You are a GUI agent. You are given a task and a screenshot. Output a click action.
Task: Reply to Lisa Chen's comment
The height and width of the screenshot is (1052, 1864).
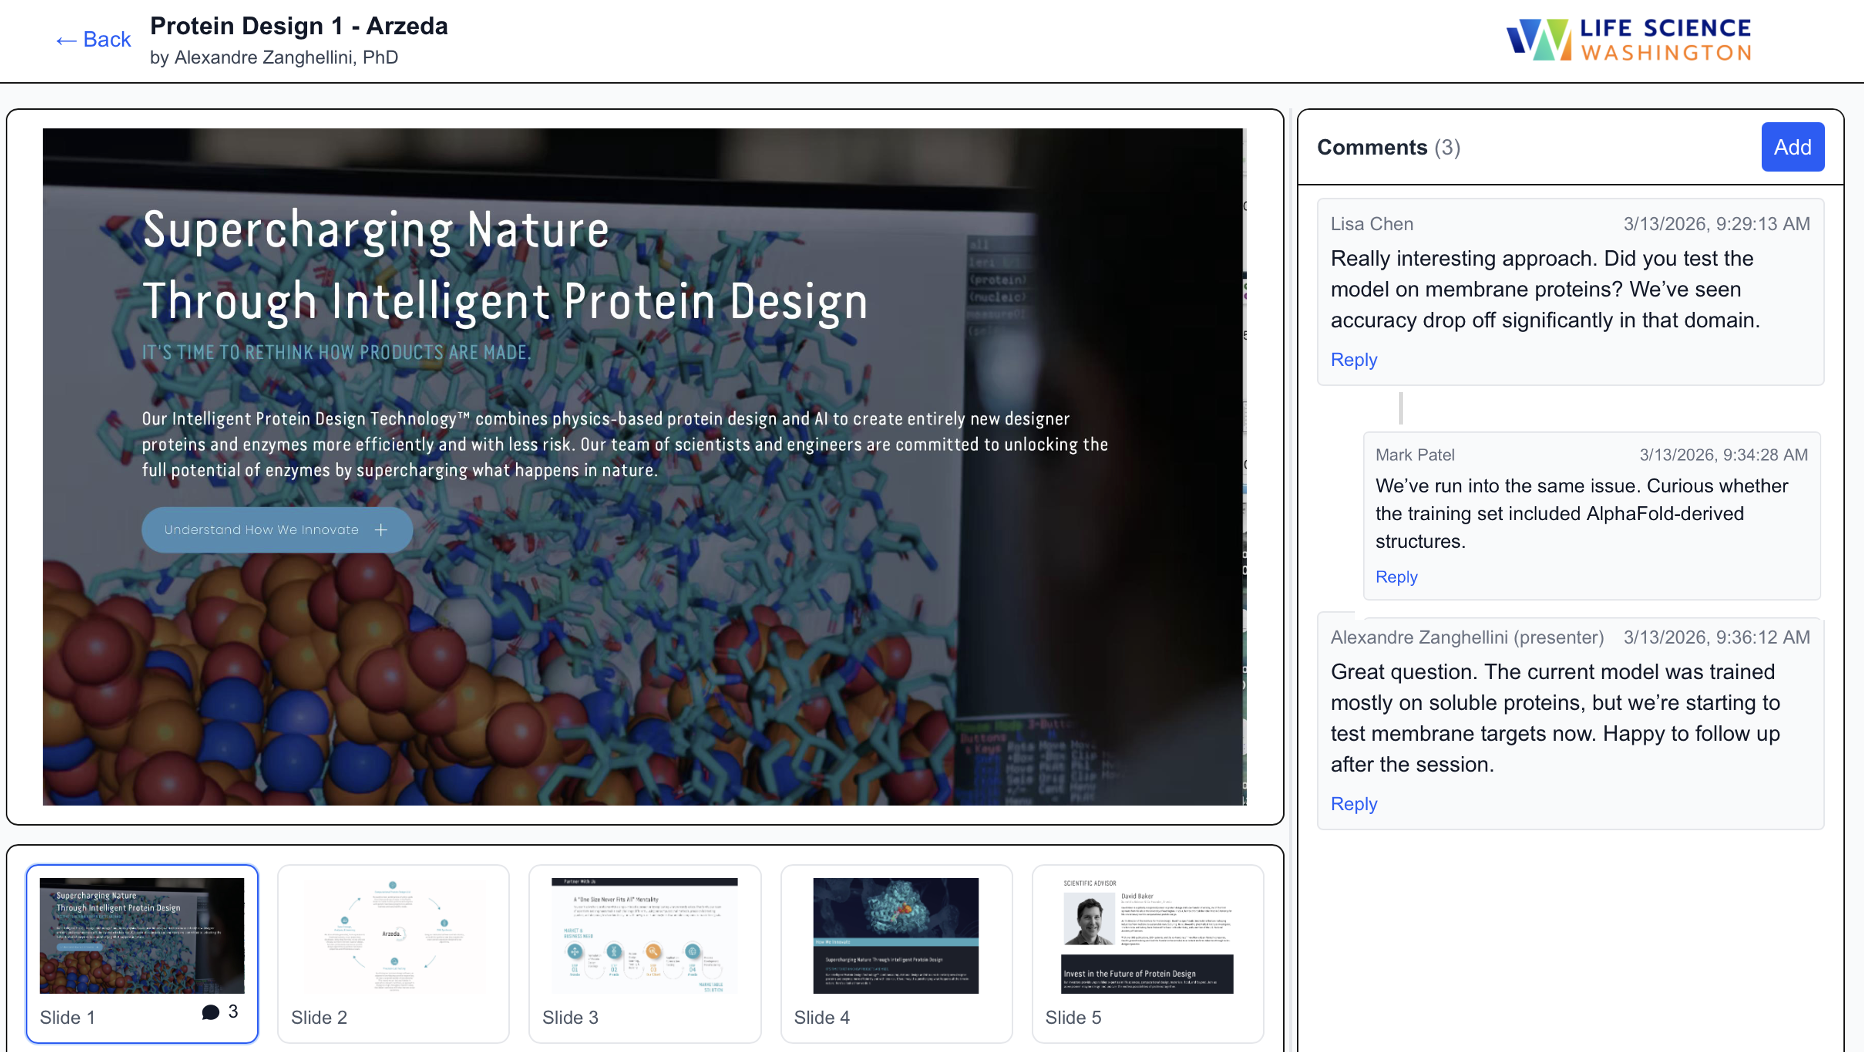click(x=1353, y=360)
